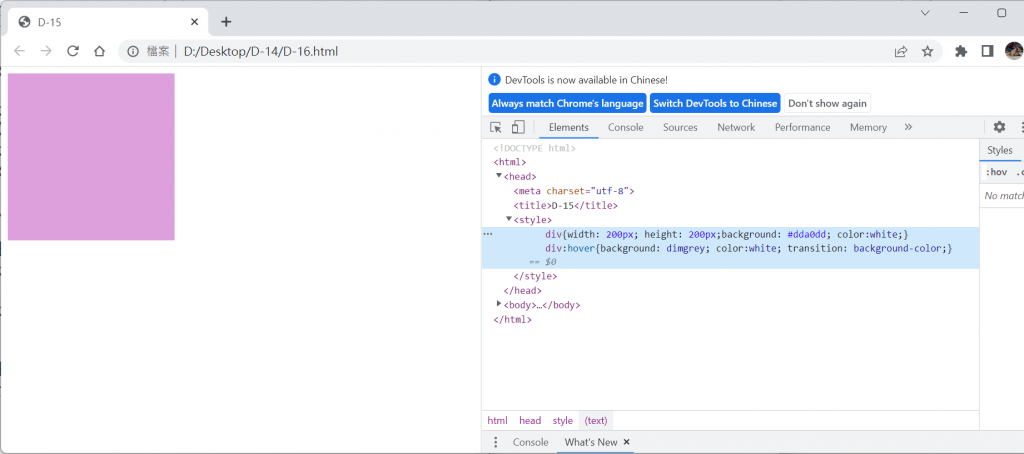Click Switch DevTools to Chinese button

[715, 103]
